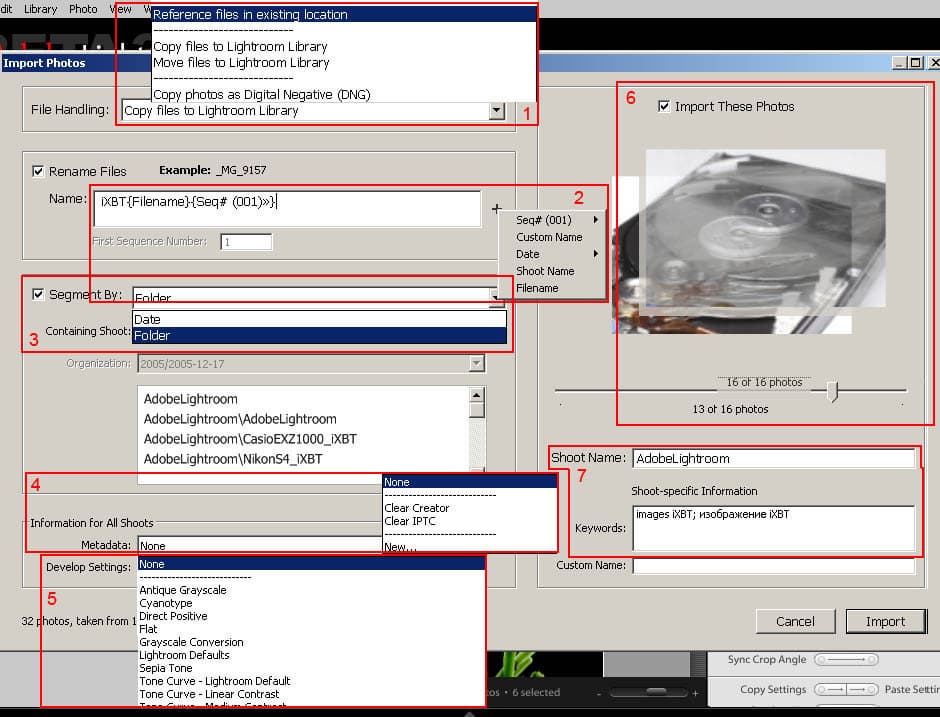Choose Sepia Tone develop preset
The width and height of the screenshot is (940, 717).
[166, 668]
